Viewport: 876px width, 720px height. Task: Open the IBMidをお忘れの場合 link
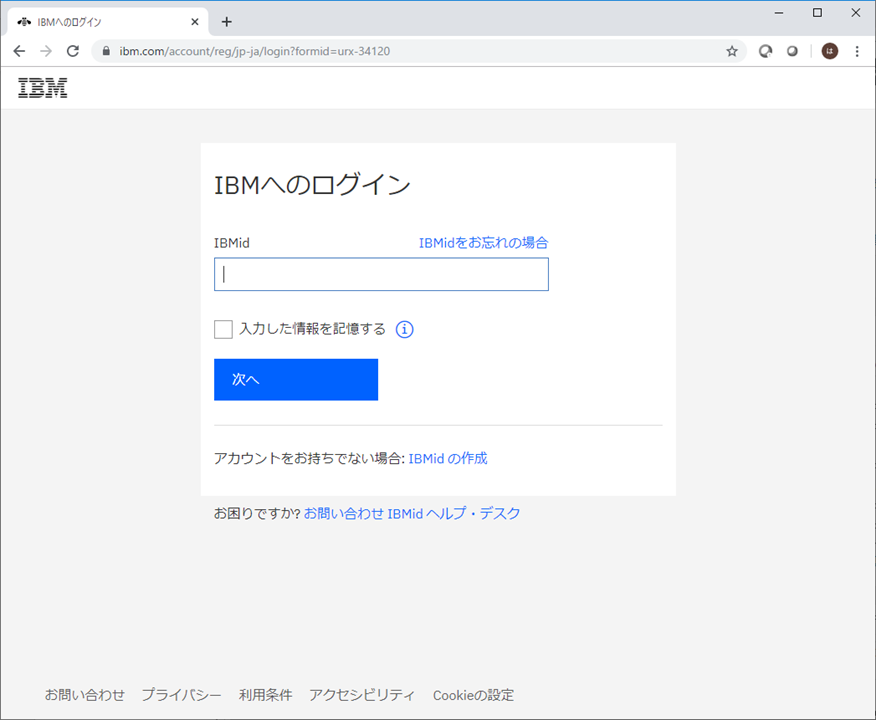coord(483,242)
